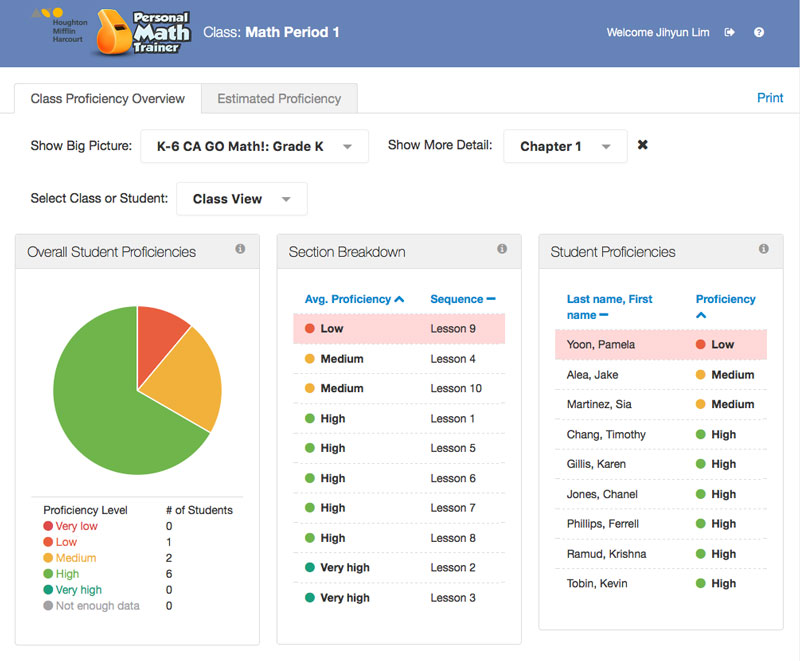Toggle sort by Last name, First name
Image resolution: width=800 pixels, height=661 pixels.
pos(609,307)
